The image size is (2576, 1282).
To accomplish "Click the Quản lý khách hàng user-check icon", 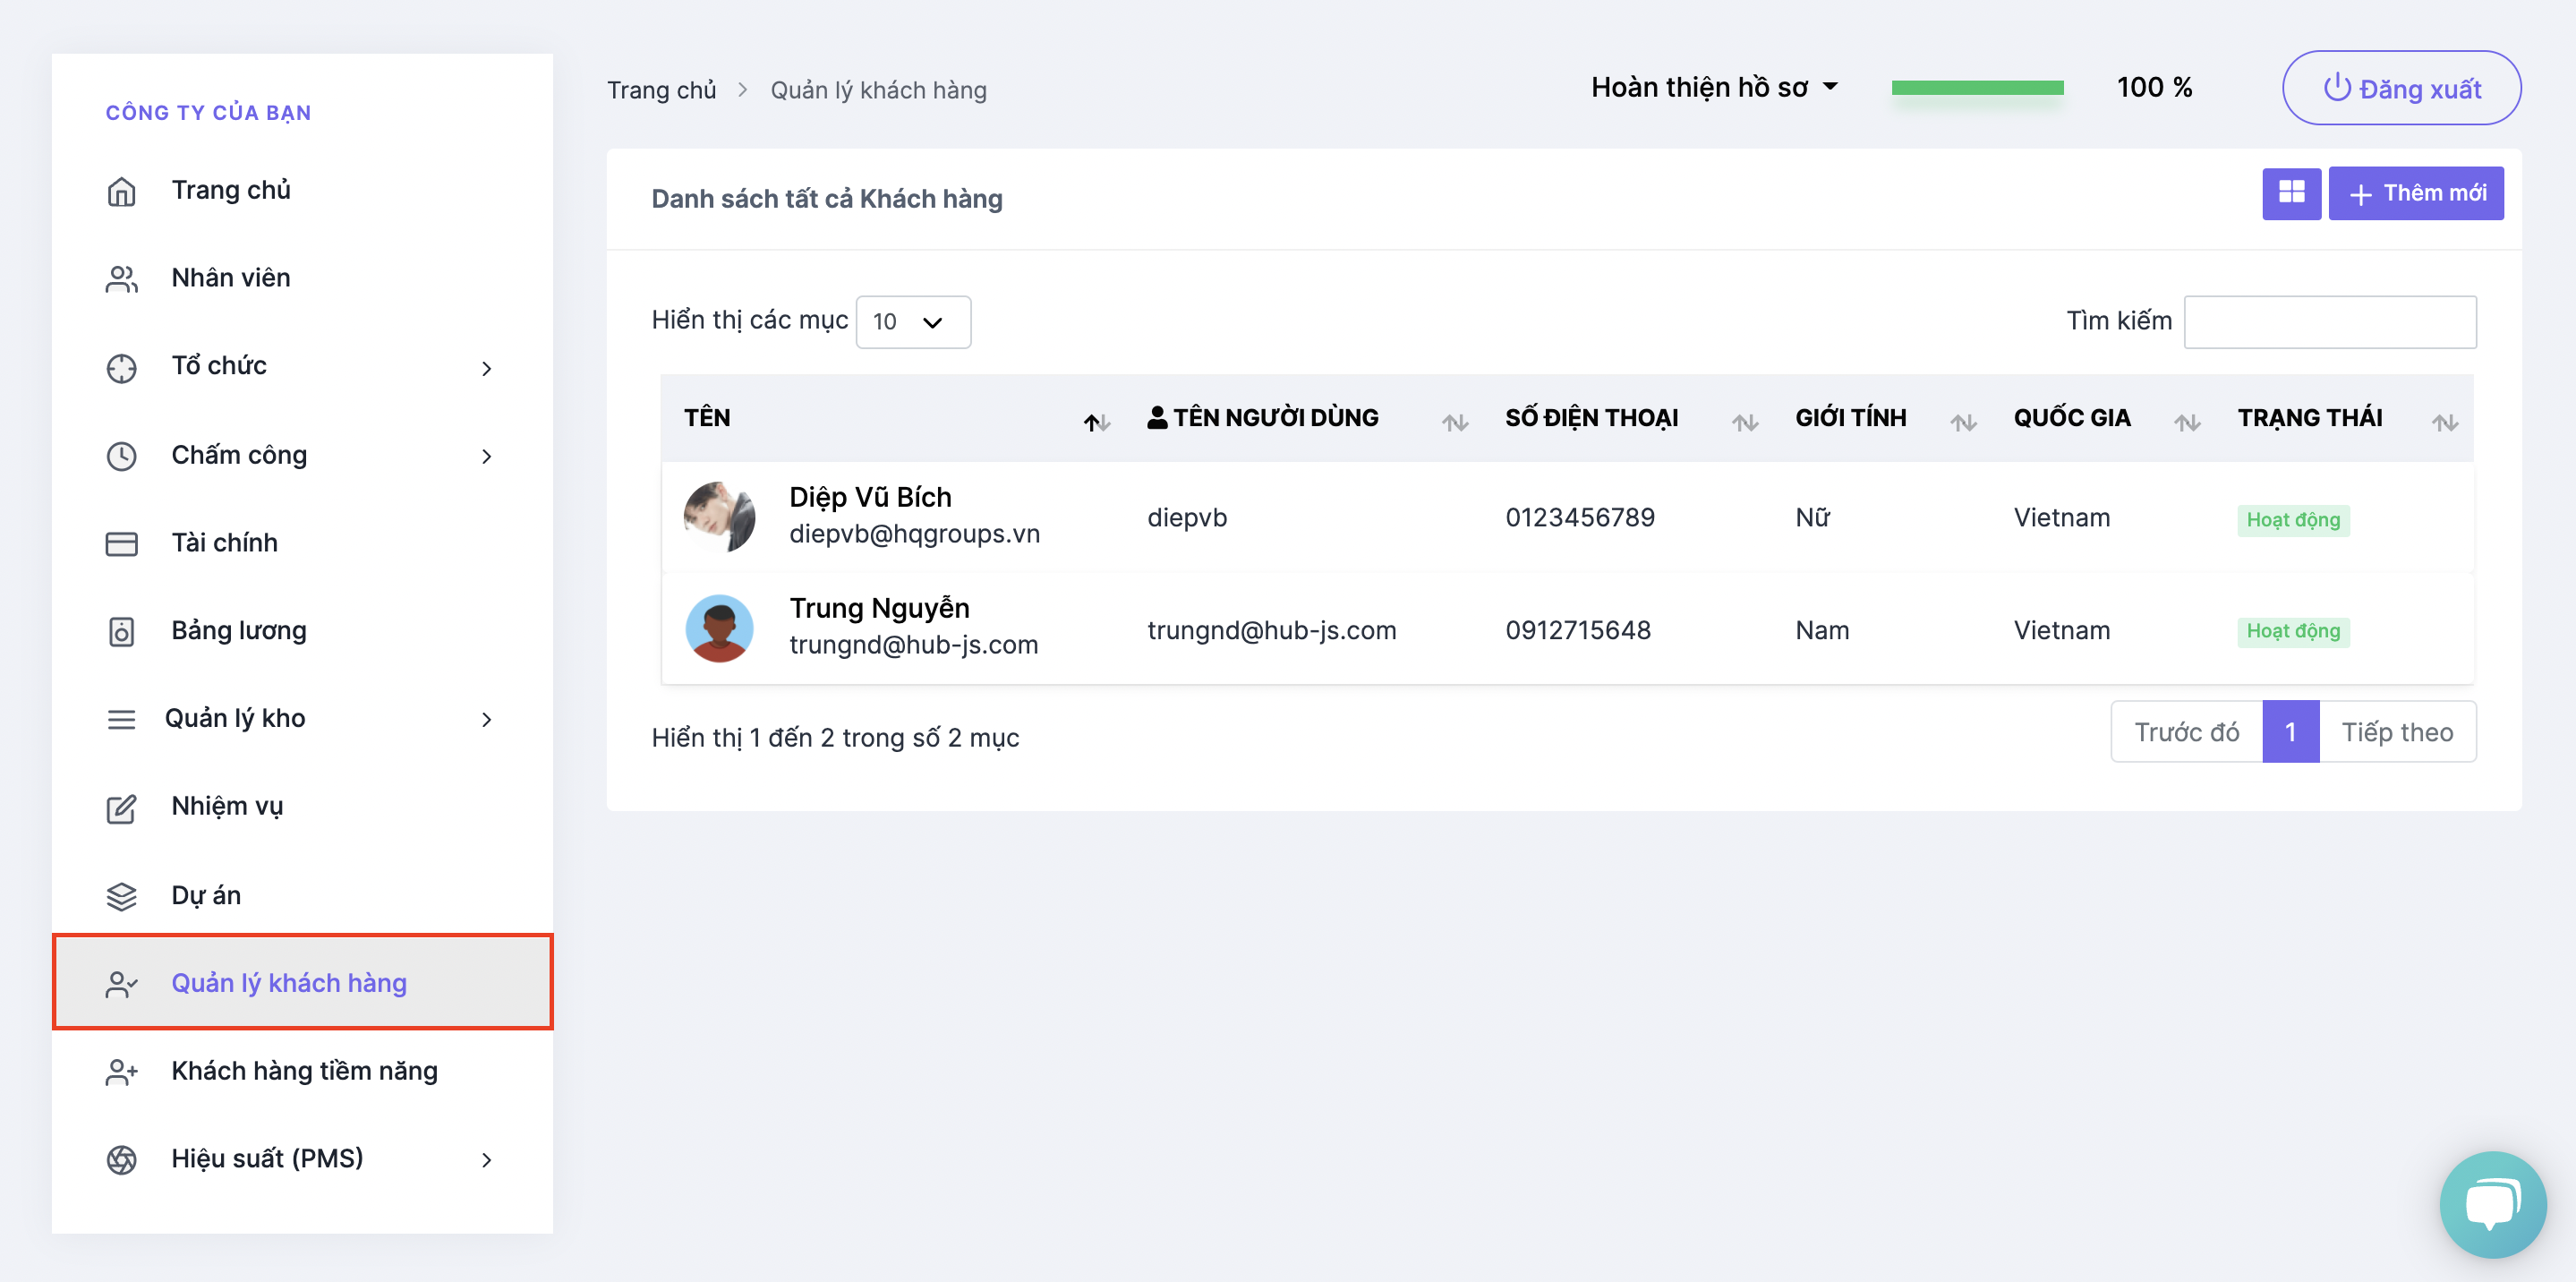I will click(121, 984).
